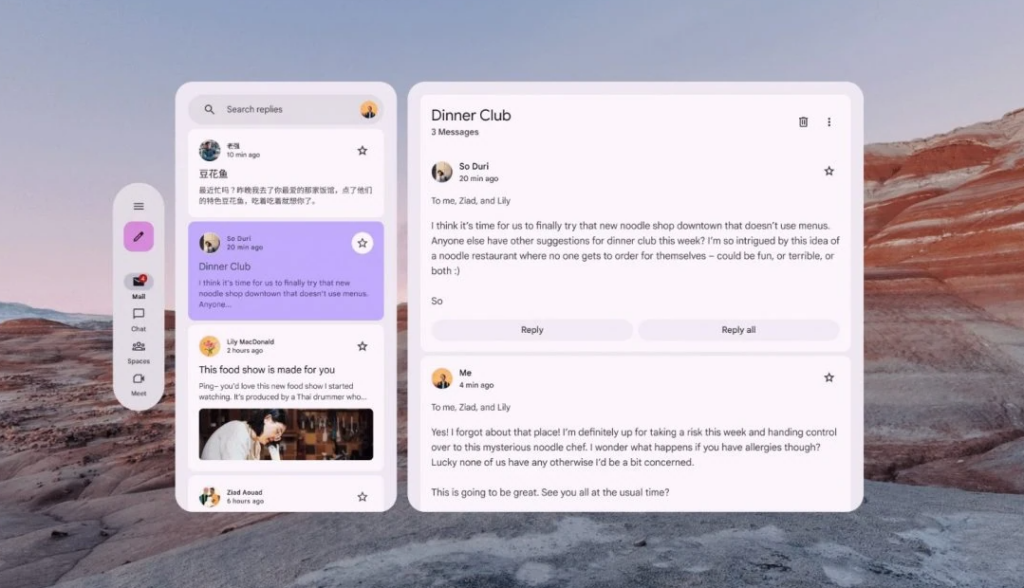Toggle star on Dinner Club list item

click(x=362, y=243)
